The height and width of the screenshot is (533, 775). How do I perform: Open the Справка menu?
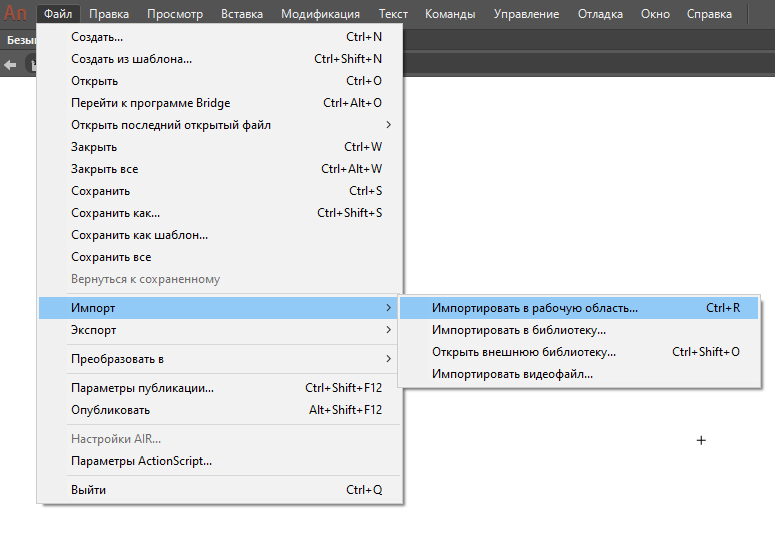(709, 14)
